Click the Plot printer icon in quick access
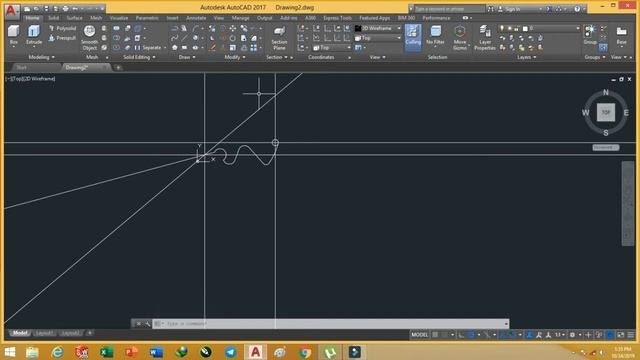Screen dimensions: 640x360 point(65,9)
